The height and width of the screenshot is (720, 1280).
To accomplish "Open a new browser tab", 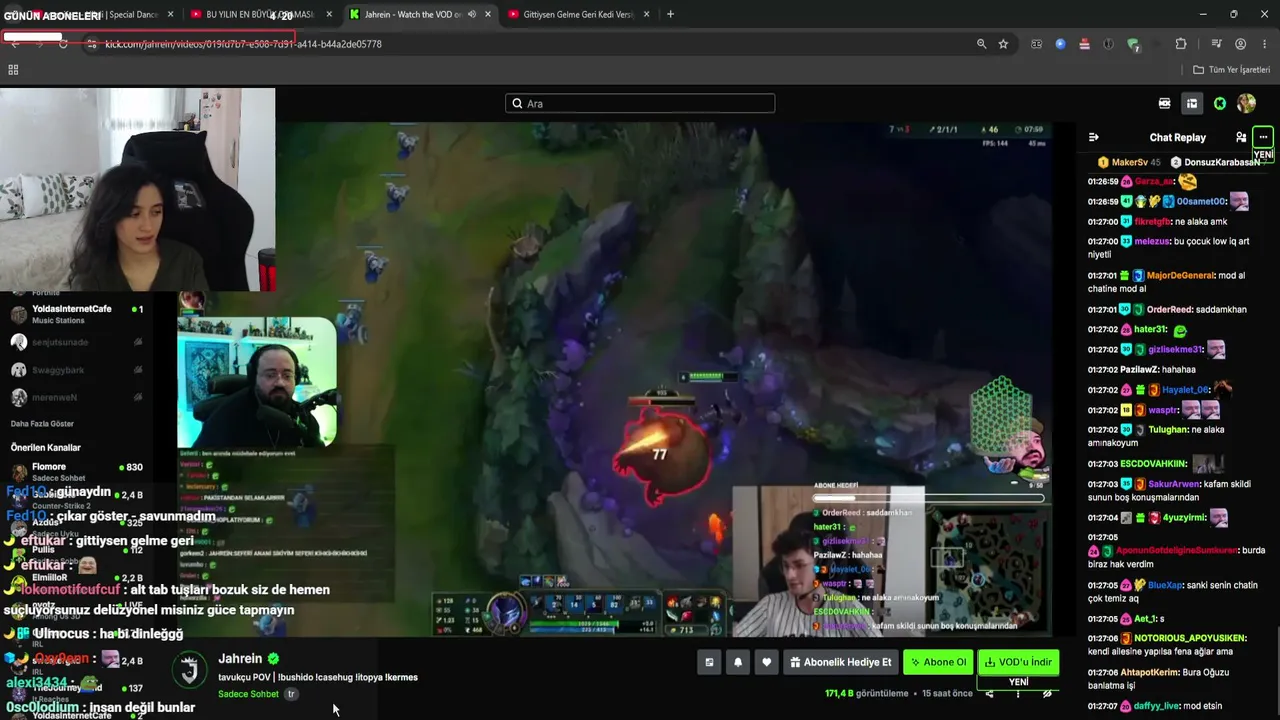I will [x=670, y=14].
